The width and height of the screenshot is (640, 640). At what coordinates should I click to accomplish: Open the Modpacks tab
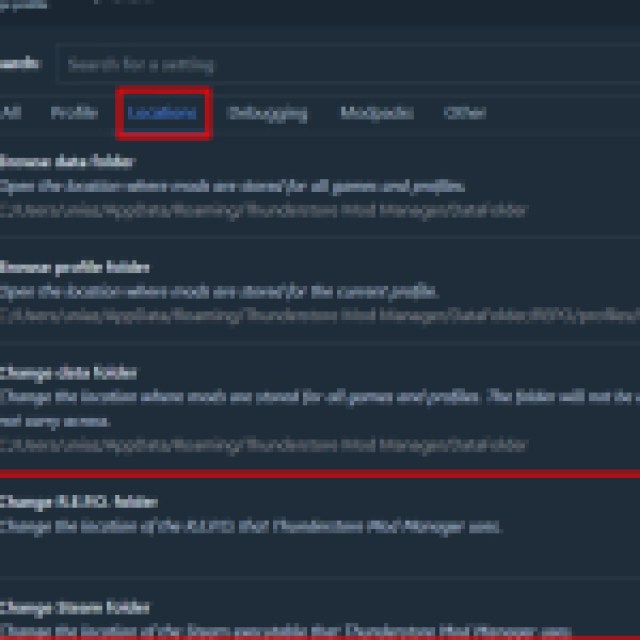pyautogui.click(x=377, y=113)
